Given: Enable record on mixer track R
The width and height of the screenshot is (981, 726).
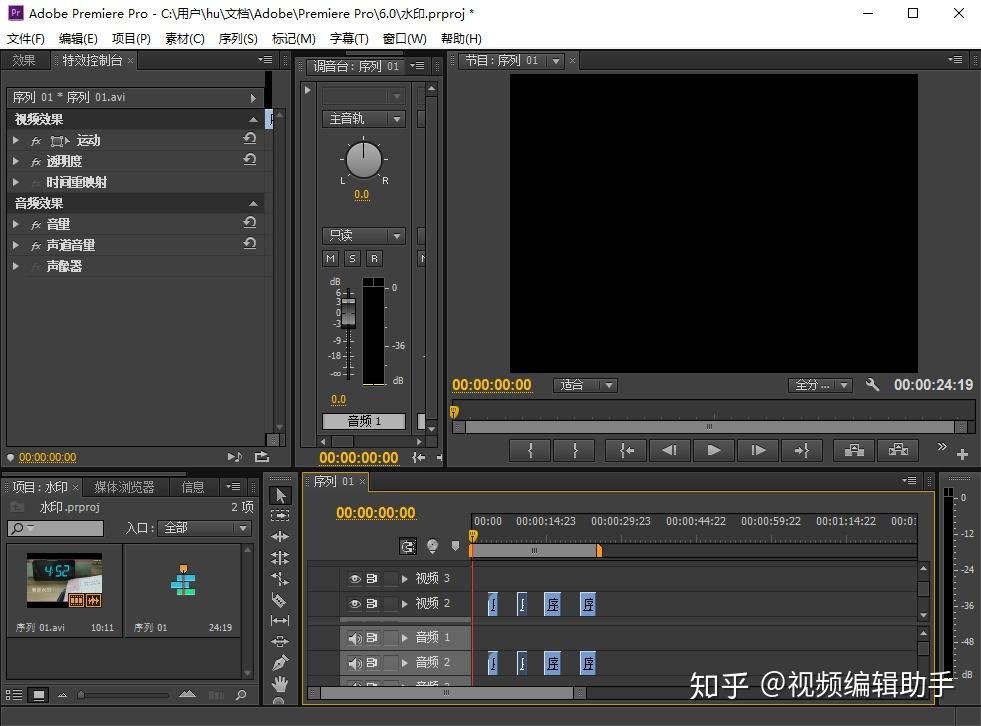Looking at the screenshot, I should coord(374,258).
